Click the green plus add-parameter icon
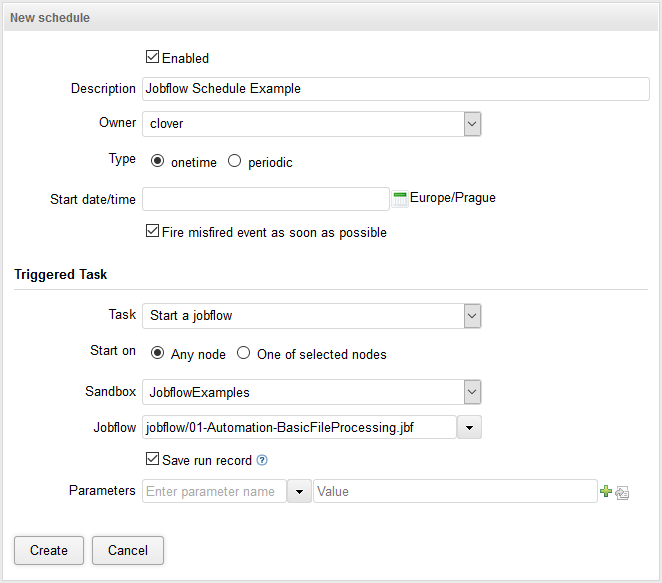The image size is (662, 583). tap(605, 491)
